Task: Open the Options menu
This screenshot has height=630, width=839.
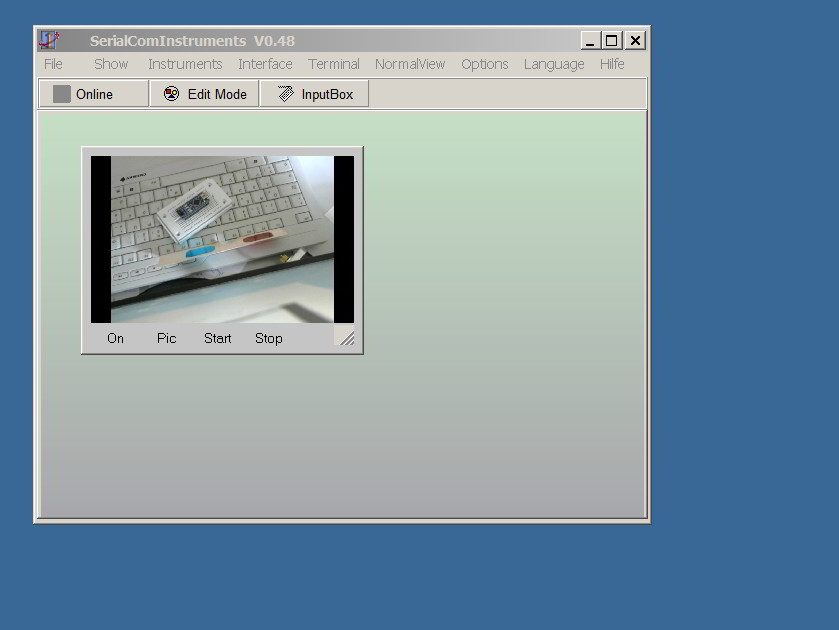Action: 485,64
